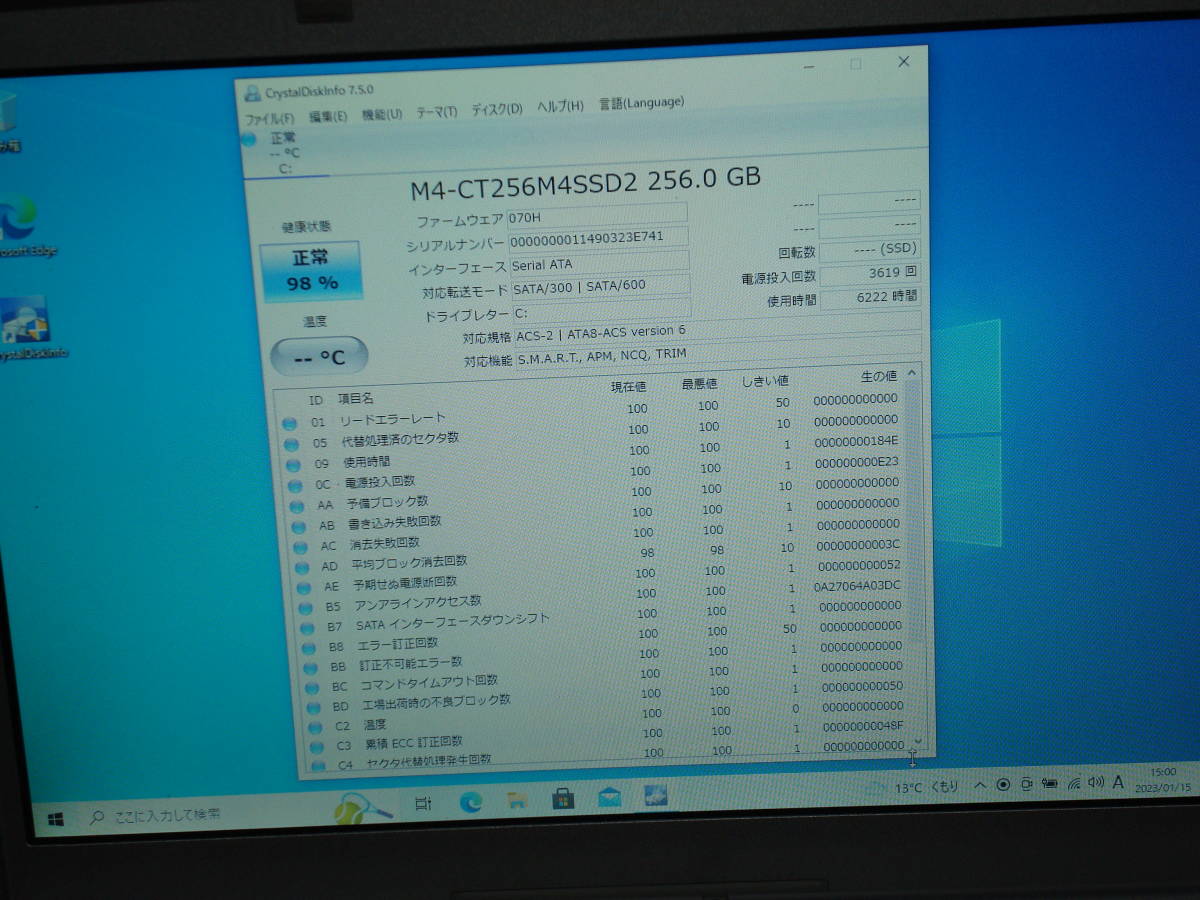The height and width of the screenshot is (900, 1200).
Task: Open the テーマ(T) menu
Action: coord(437,111)
